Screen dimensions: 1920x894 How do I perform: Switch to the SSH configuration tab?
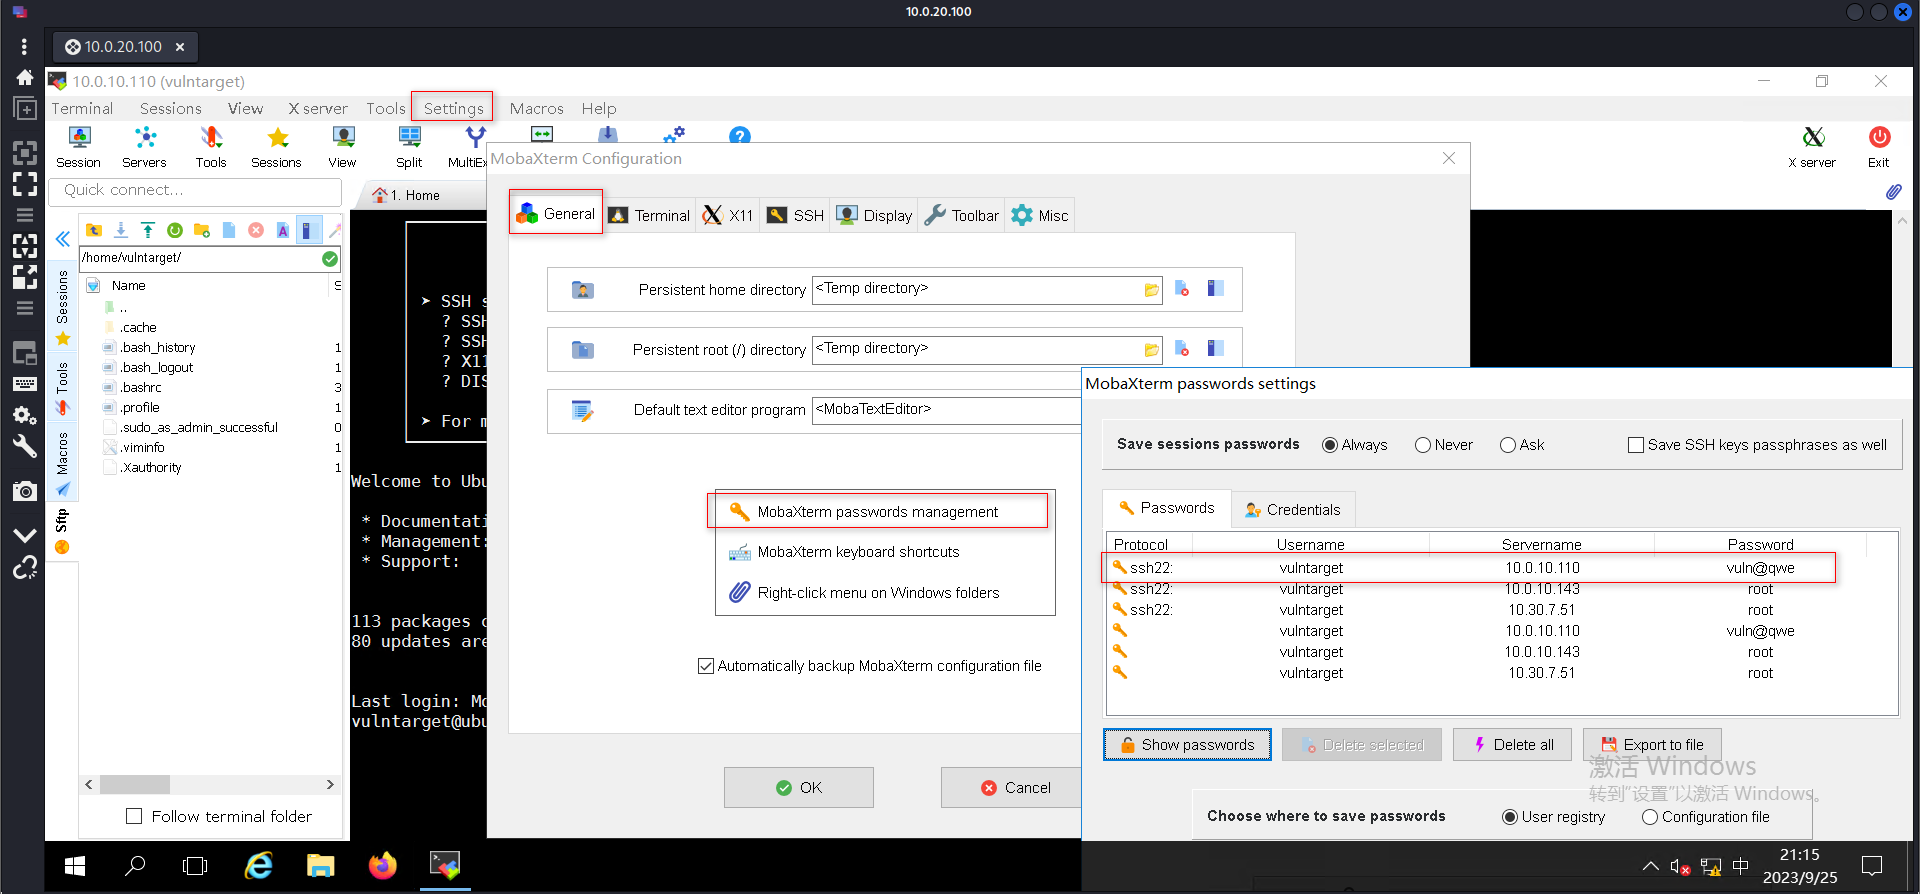pos(796,215)
